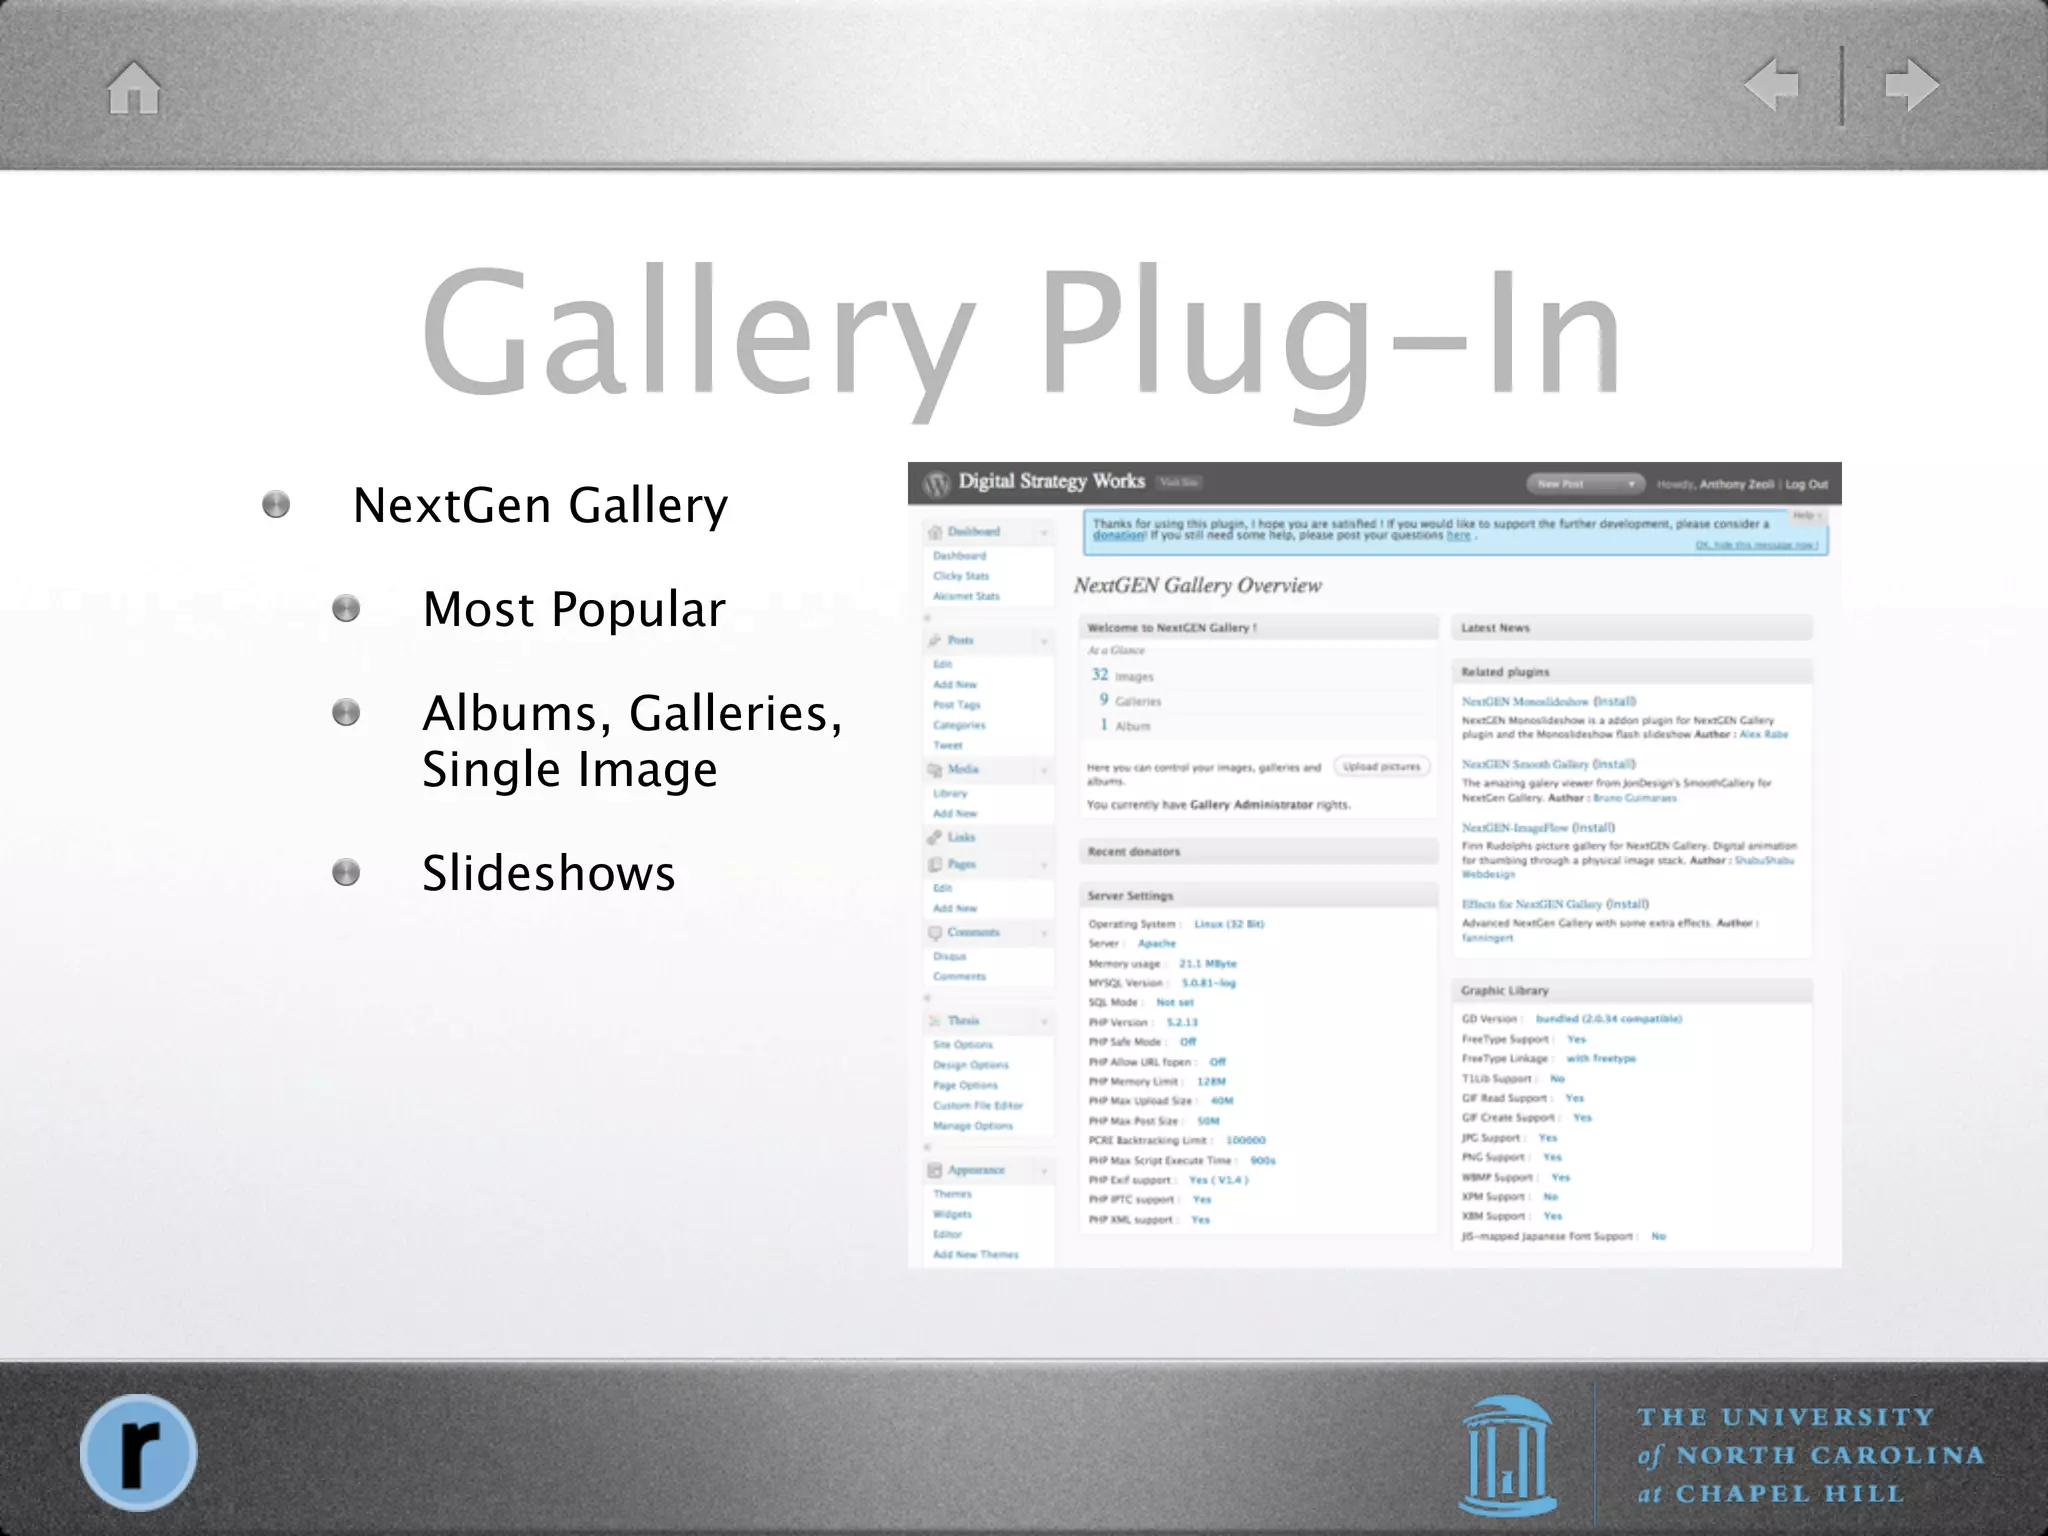Open Custom File Editor under Thesis

(x=978, y=1105)
